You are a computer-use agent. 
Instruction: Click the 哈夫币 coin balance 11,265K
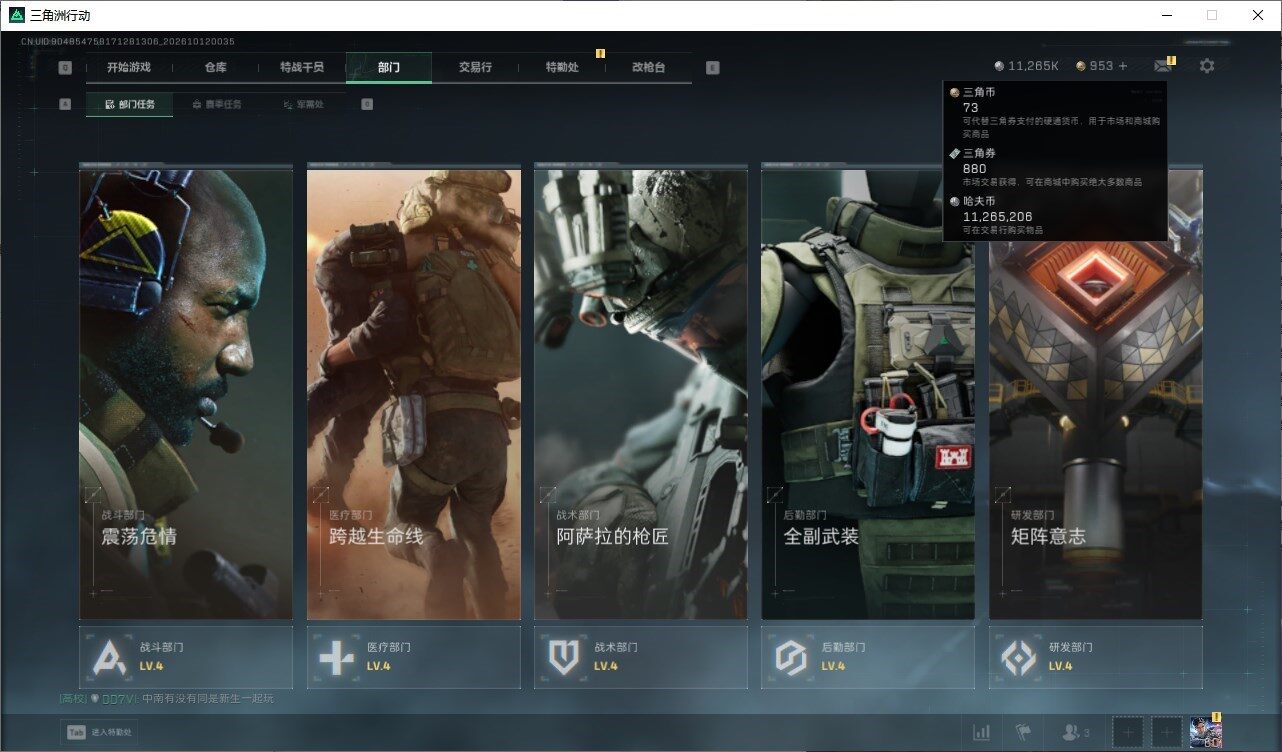click(1026, 66)
